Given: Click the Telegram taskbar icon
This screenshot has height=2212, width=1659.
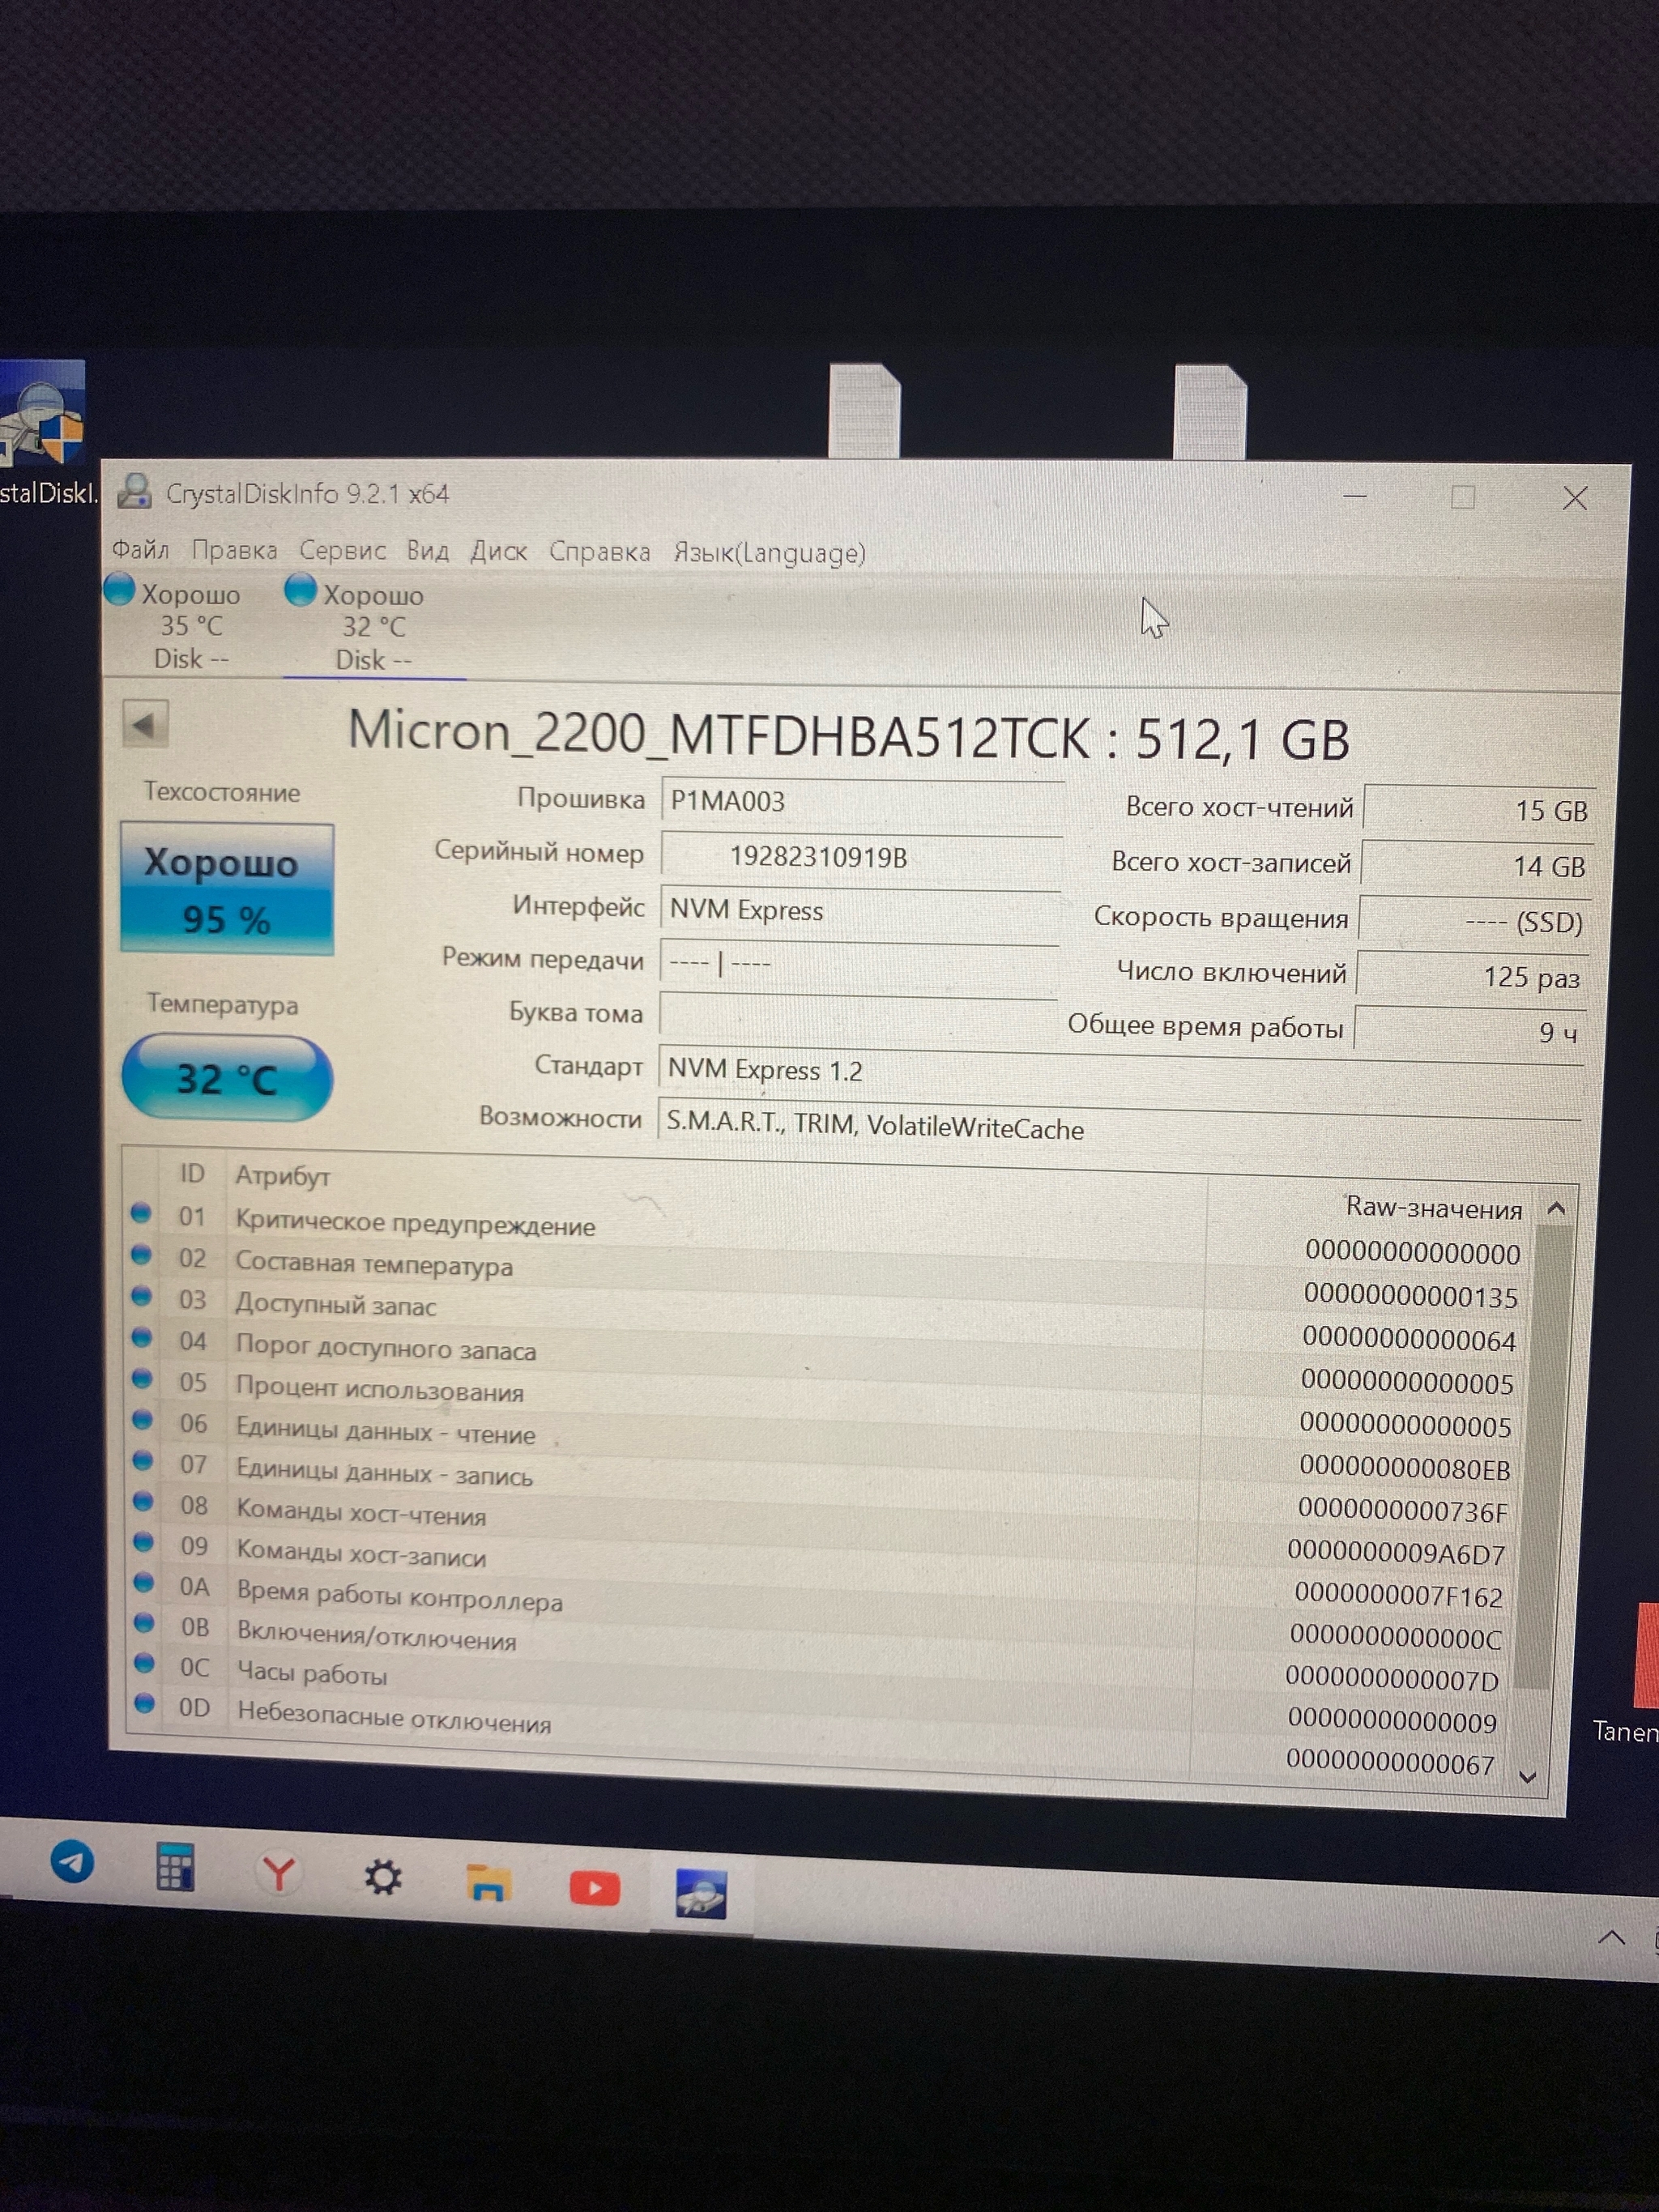Looking at the screenshot, I should (72, 1863).
